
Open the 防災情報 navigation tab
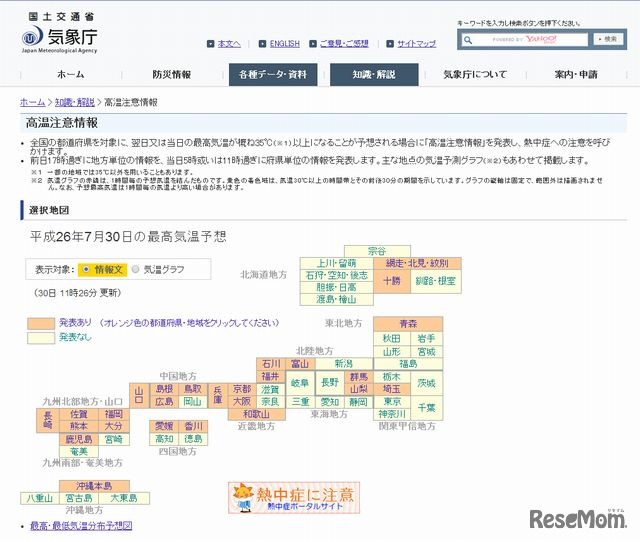[x=172, y=74]
